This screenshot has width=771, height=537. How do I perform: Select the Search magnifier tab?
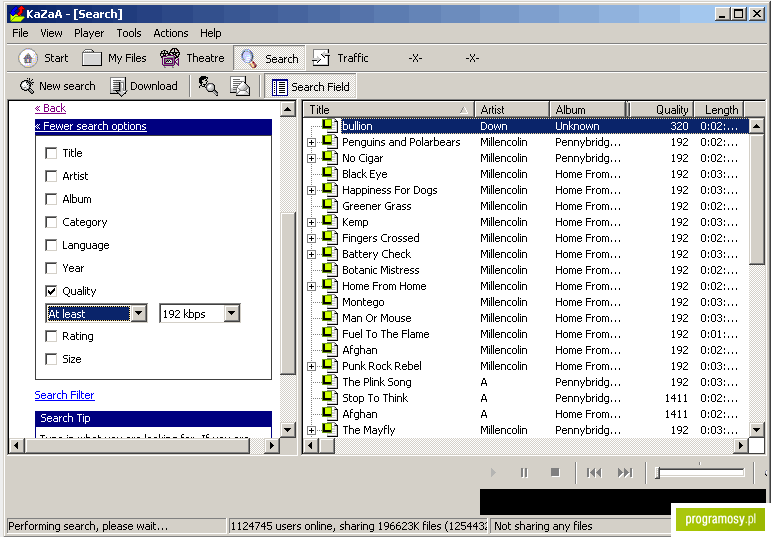coord(269,59)
